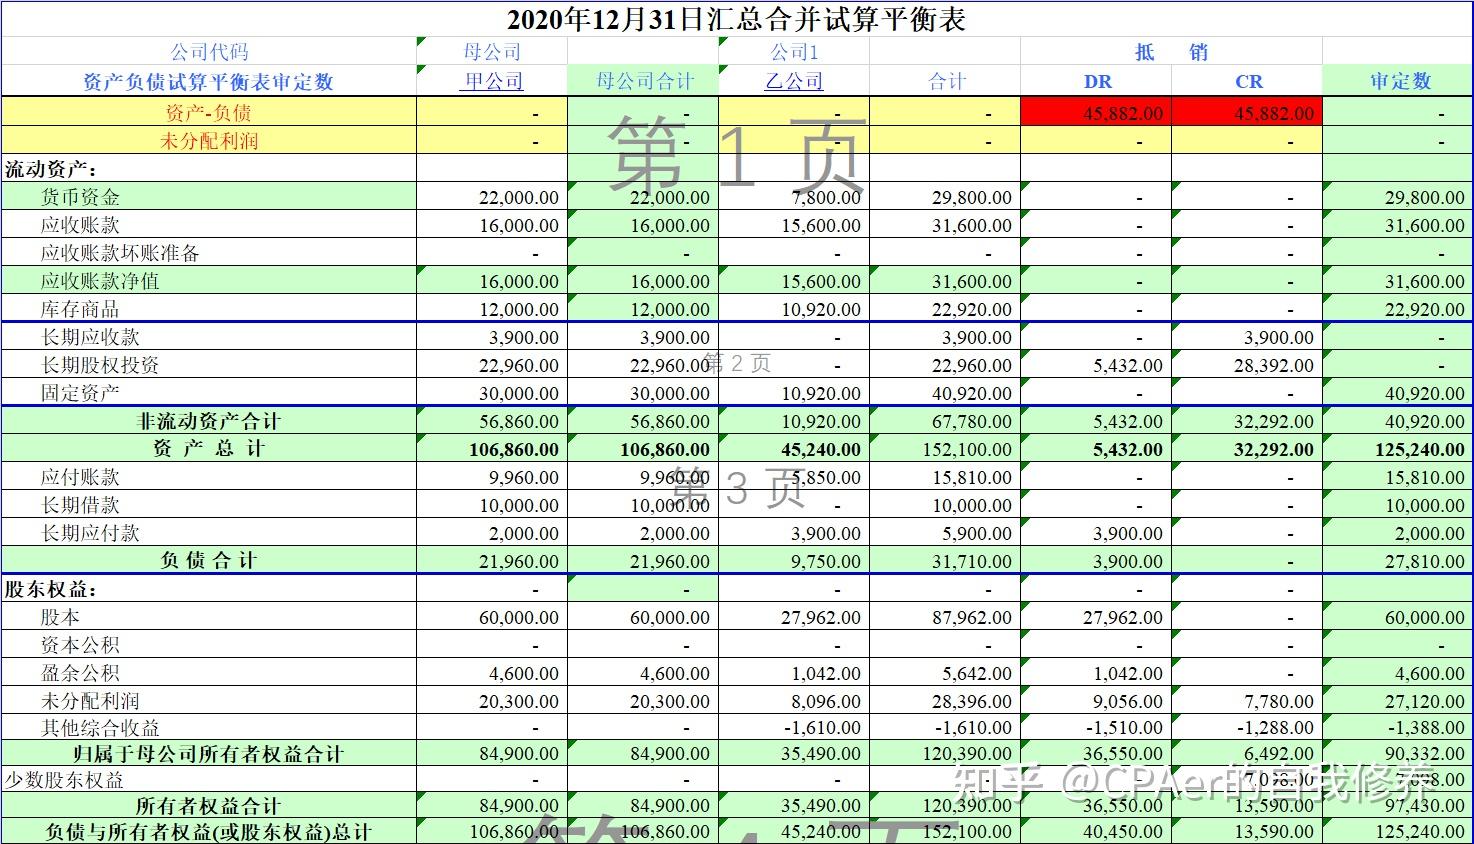Click the 资本公积 row label

[x=80, y=645]
